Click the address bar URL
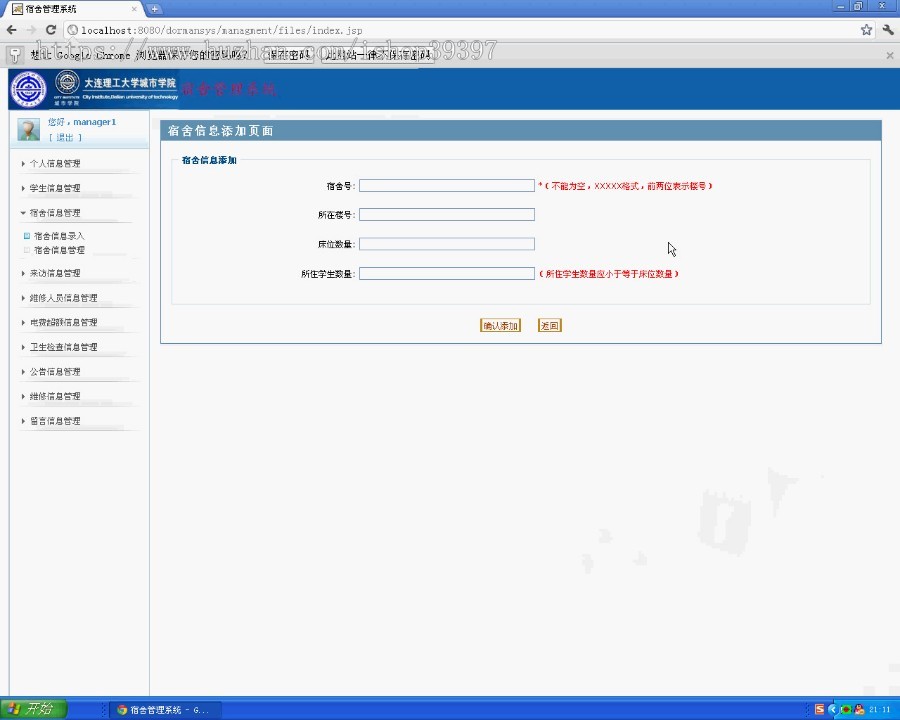 (x=222, y=30)
